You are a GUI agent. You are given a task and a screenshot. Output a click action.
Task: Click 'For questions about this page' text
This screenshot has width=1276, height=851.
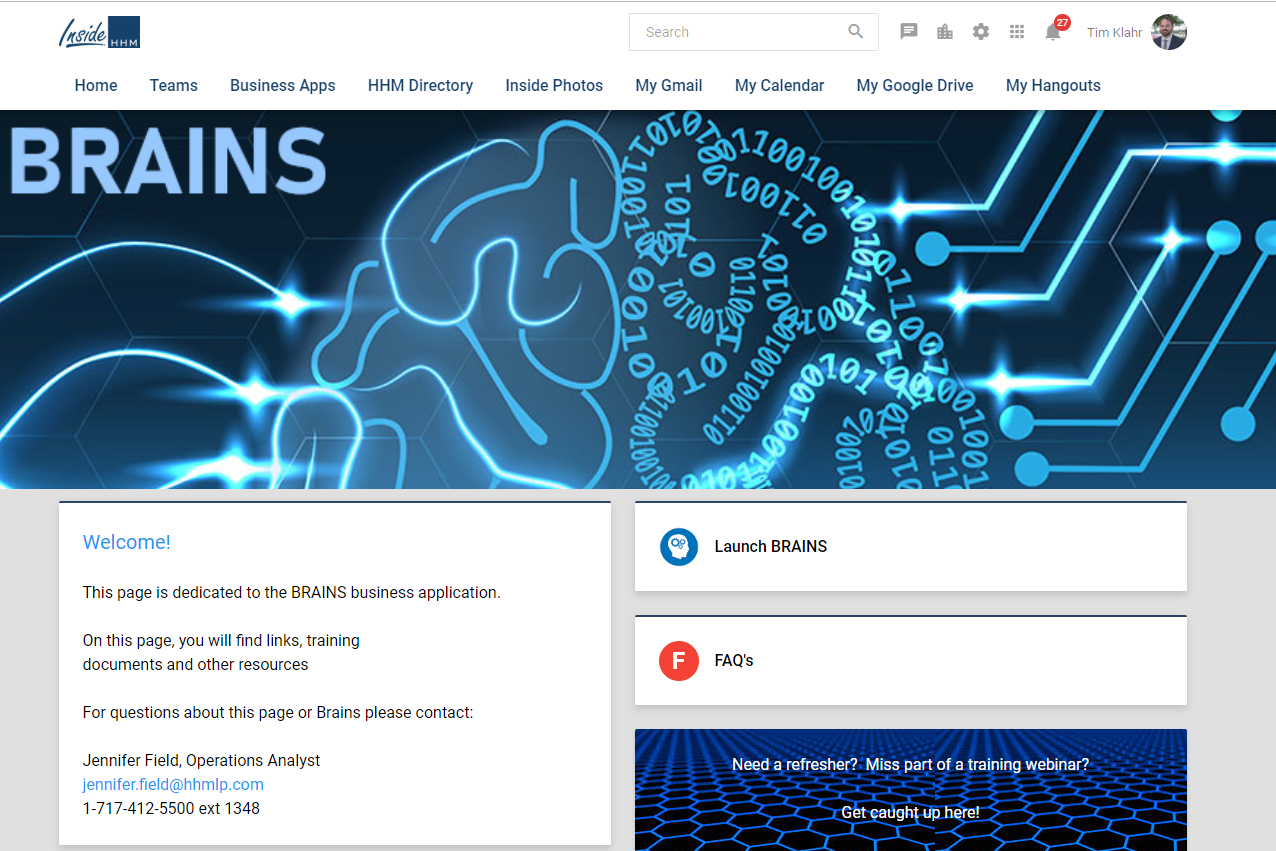[278, 713]
